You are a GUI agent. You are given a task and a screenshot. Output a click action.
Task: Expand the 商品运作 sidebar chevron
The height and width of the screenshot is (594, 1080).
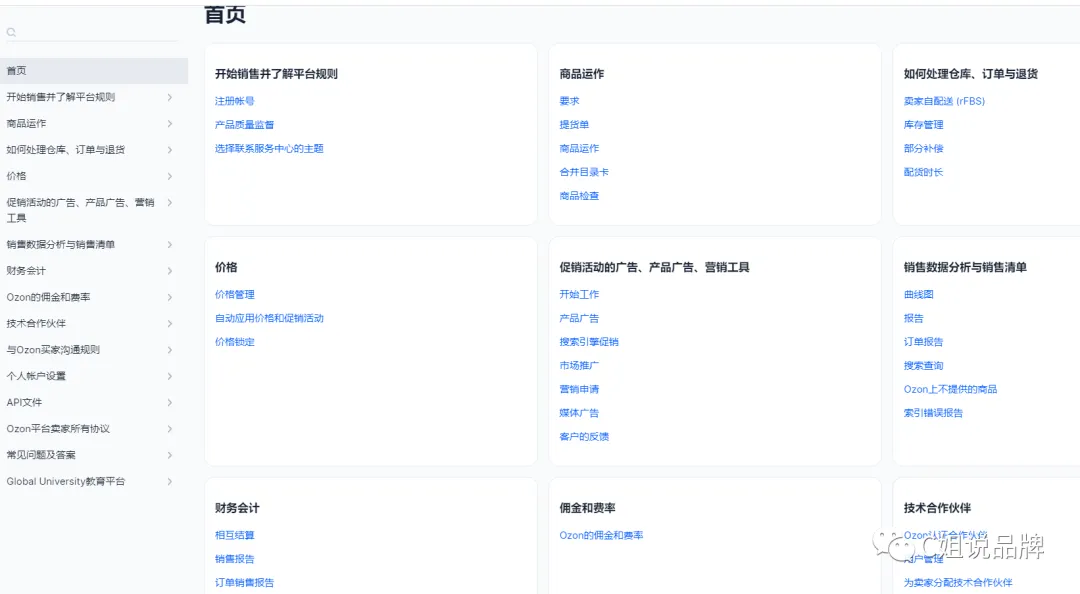point(169,123)
